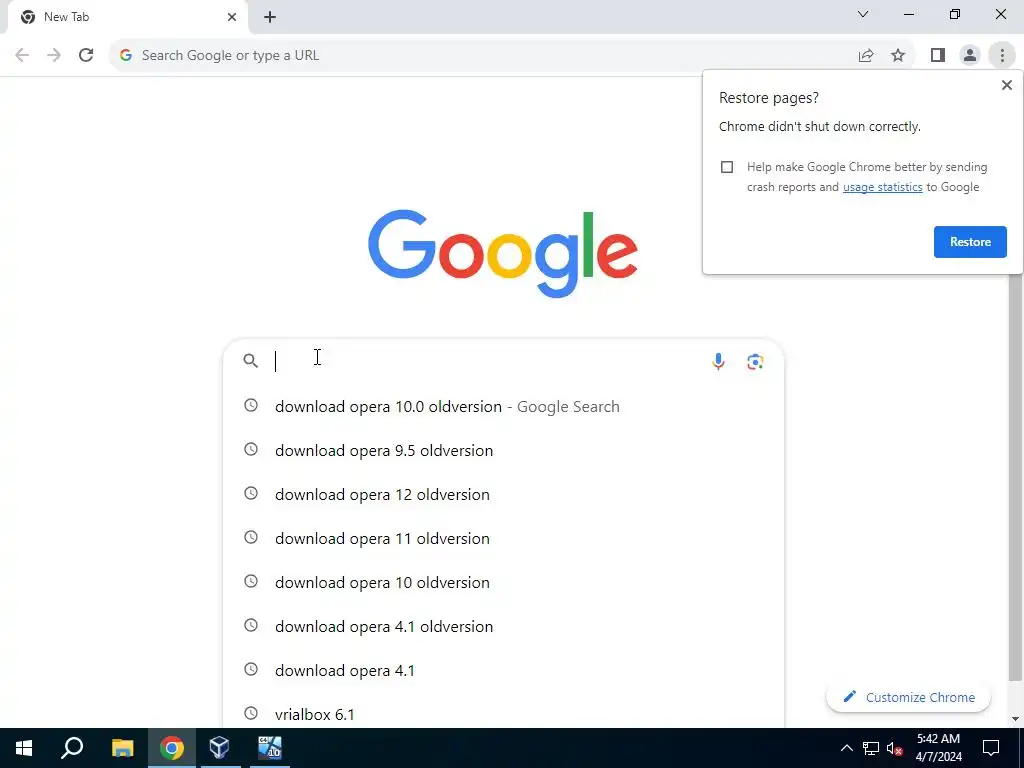Click the clock icon beside opera 9.5 suggestion
1024x768 pixels.
[x=251, y=449]
